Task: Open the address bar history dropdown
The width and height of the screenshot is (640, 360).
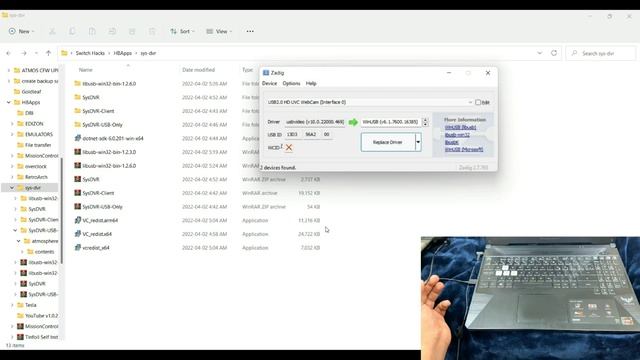Action: point(540,53)
